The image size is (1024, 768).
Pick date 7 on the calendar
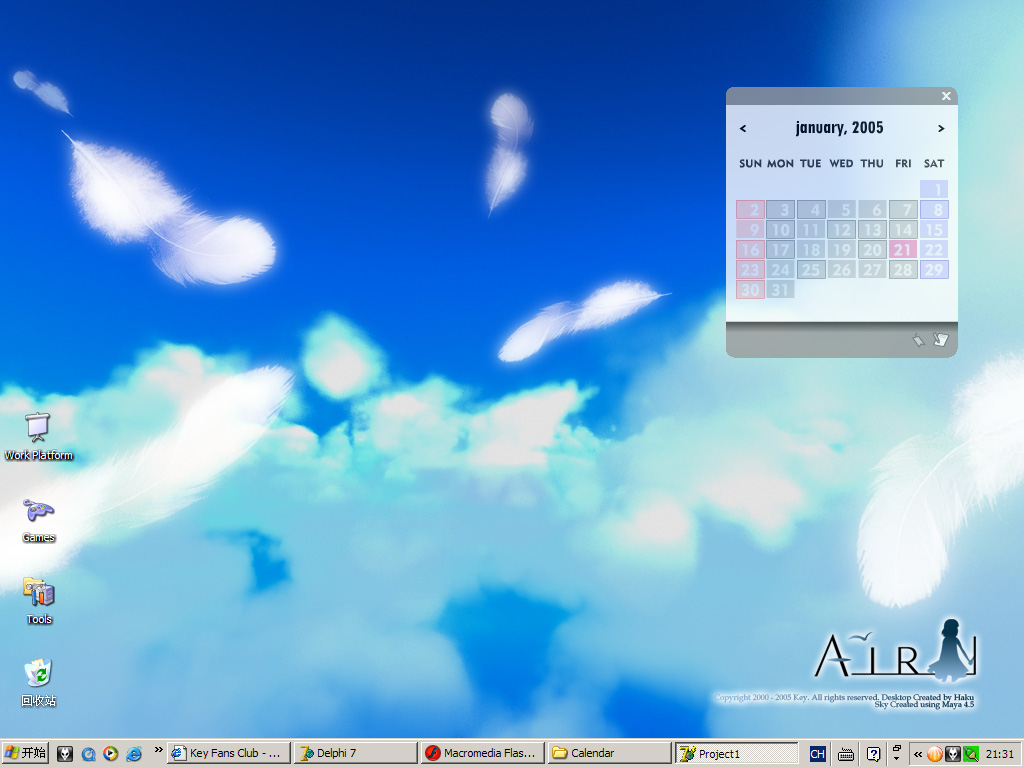click(x=903, y=210)
